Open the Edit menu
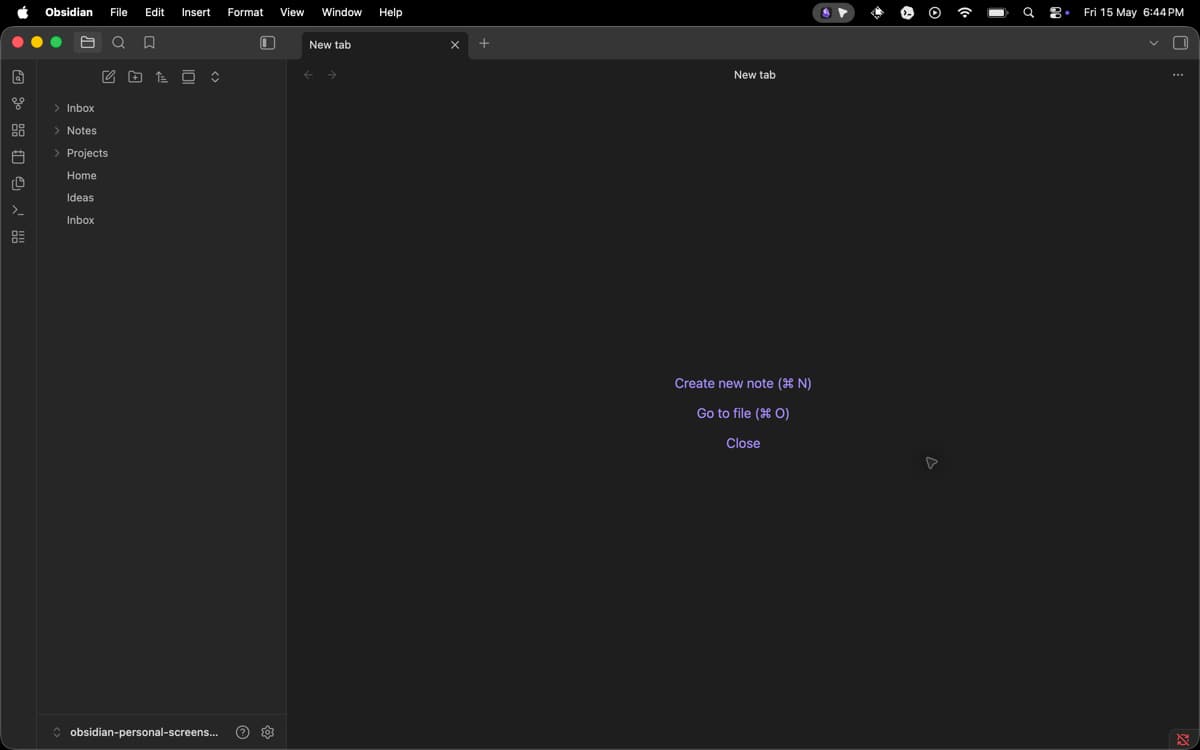 click(154, 12)
